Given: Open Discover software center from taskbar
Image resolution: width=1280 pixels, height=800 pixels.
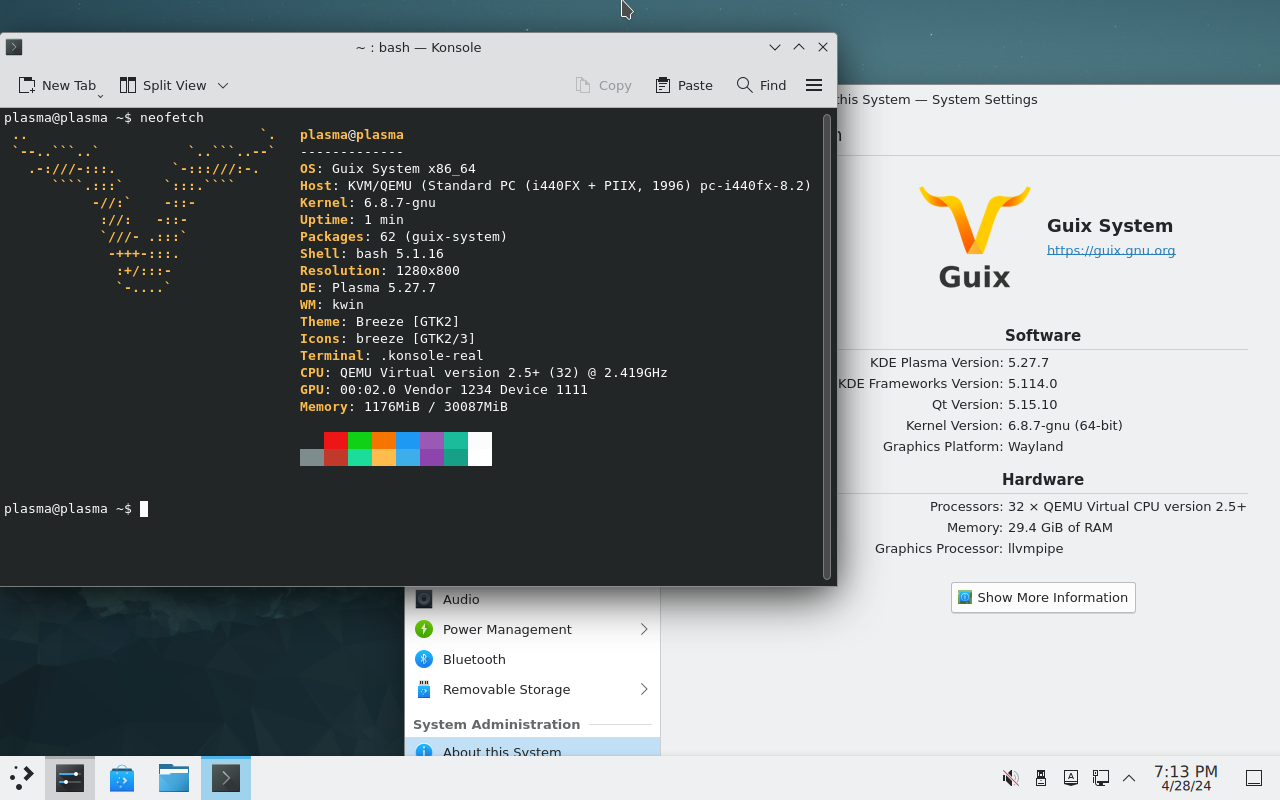Looking at the screenshot, I should coord(122,778).
